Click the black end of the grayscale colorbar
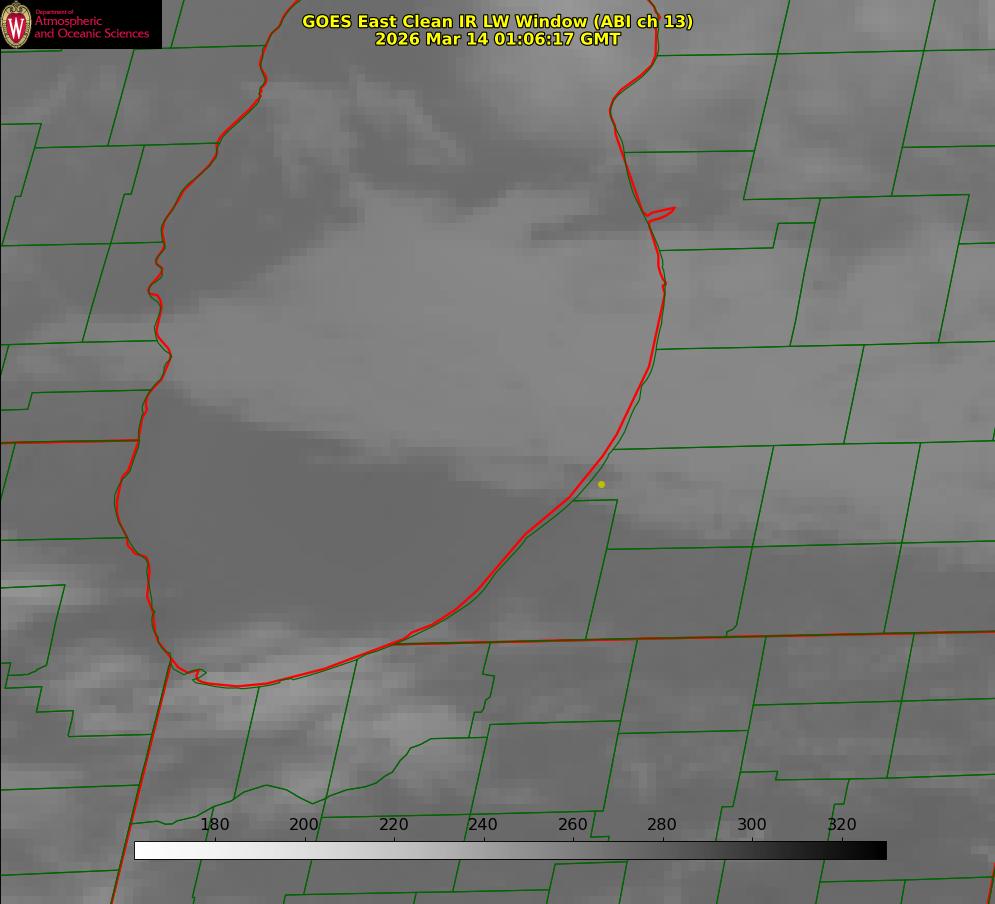 [879, 850]
